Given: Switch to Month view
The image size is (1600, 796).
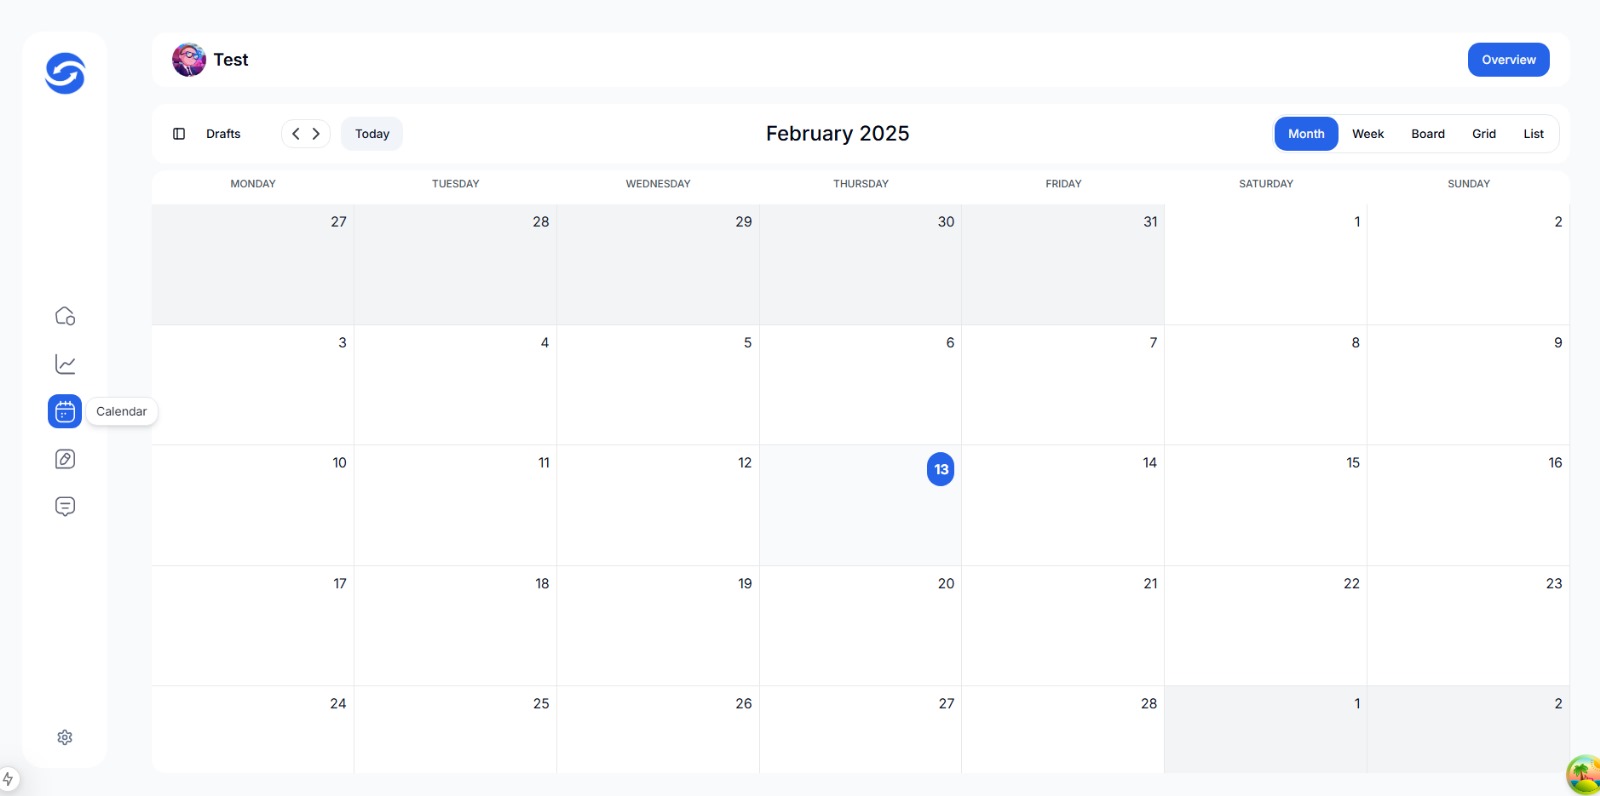Looking at the screenshot, I should tap(1306, 134).
